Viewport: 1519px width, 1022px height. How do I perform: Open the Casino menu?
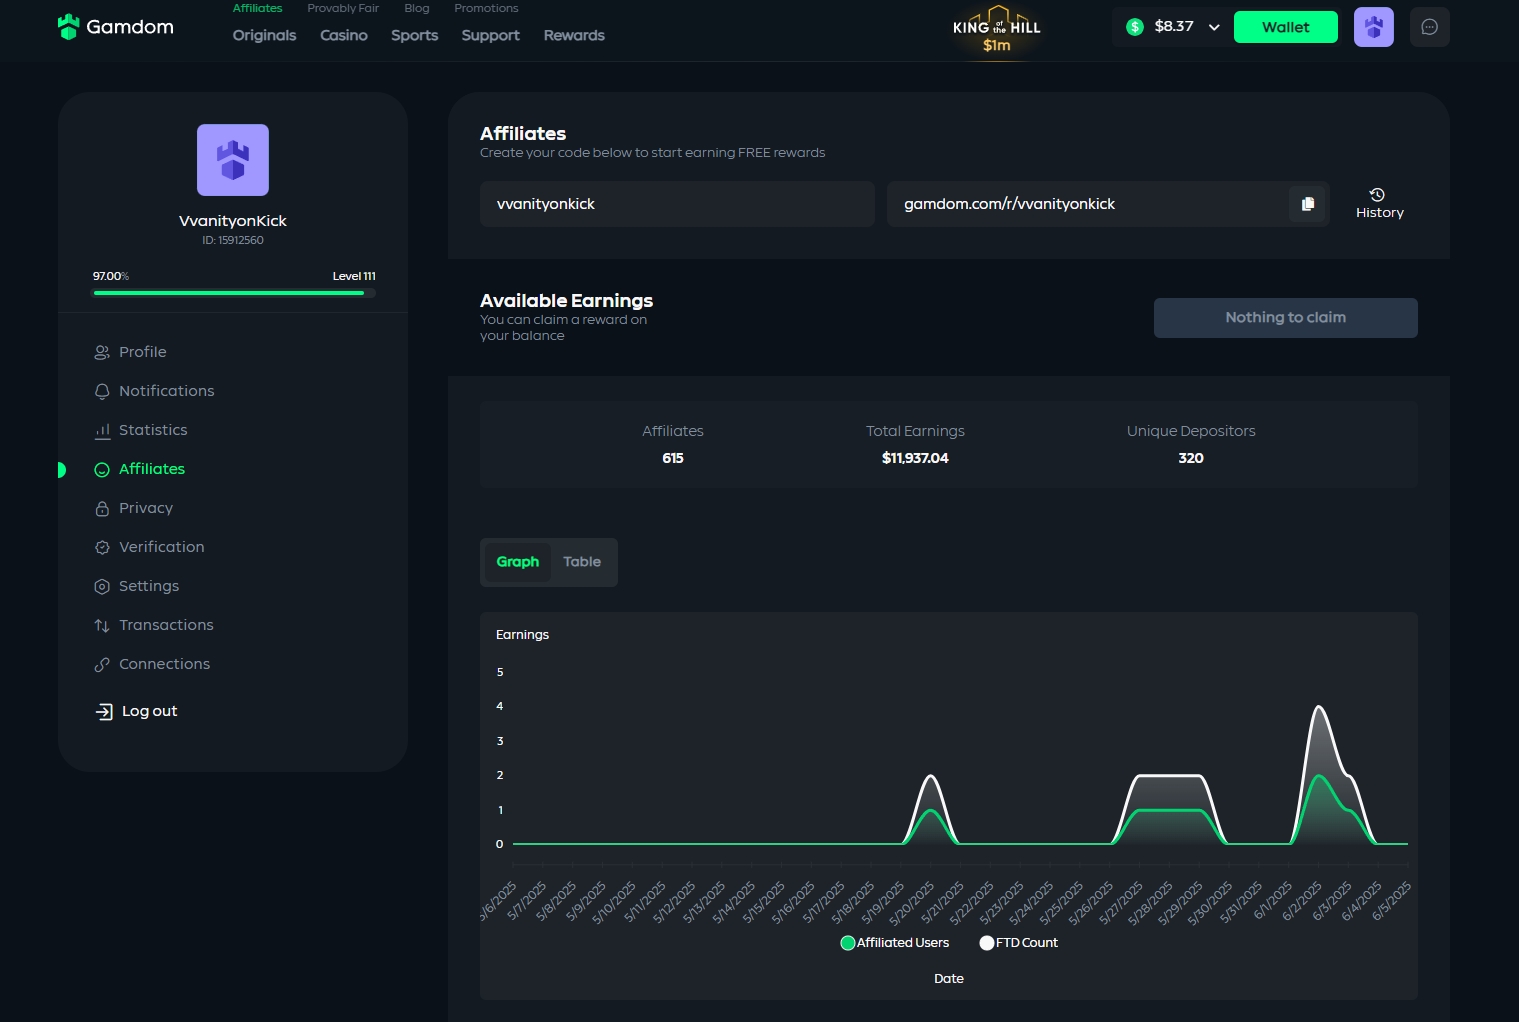[344, 35]
